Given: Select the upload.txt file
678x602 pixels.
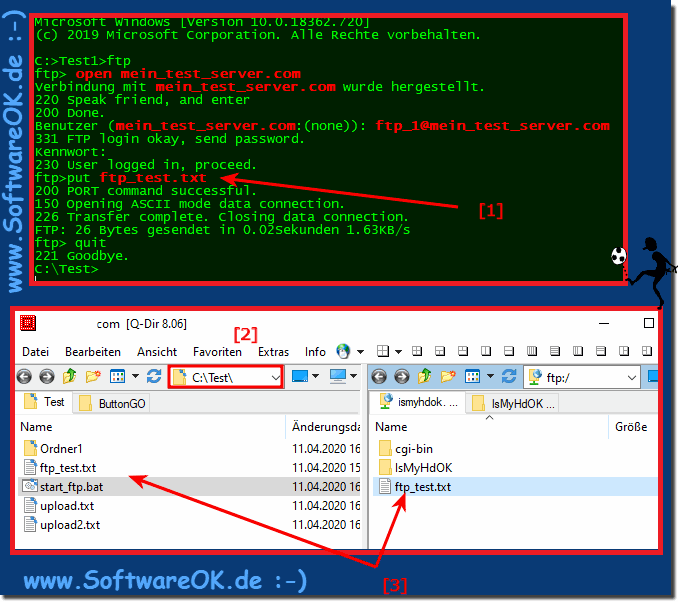Looking at the screenshot, I should click(x=59, y=506).
